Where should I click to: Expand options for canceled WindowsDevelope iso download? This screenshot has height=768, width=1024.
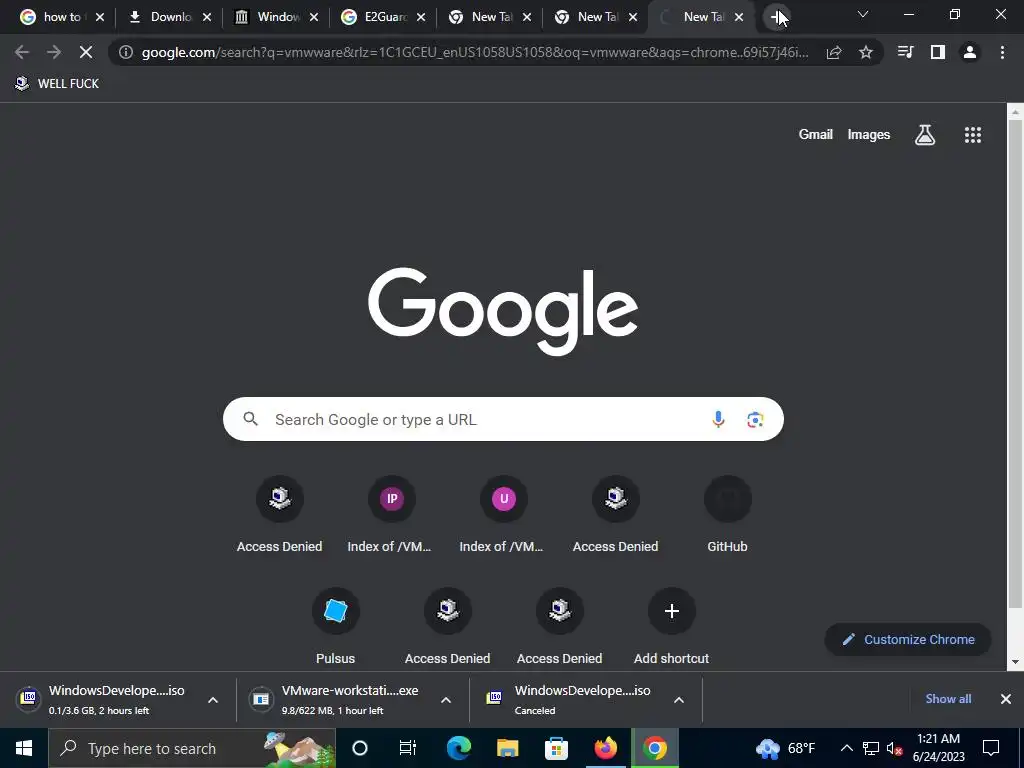(679, 700)
